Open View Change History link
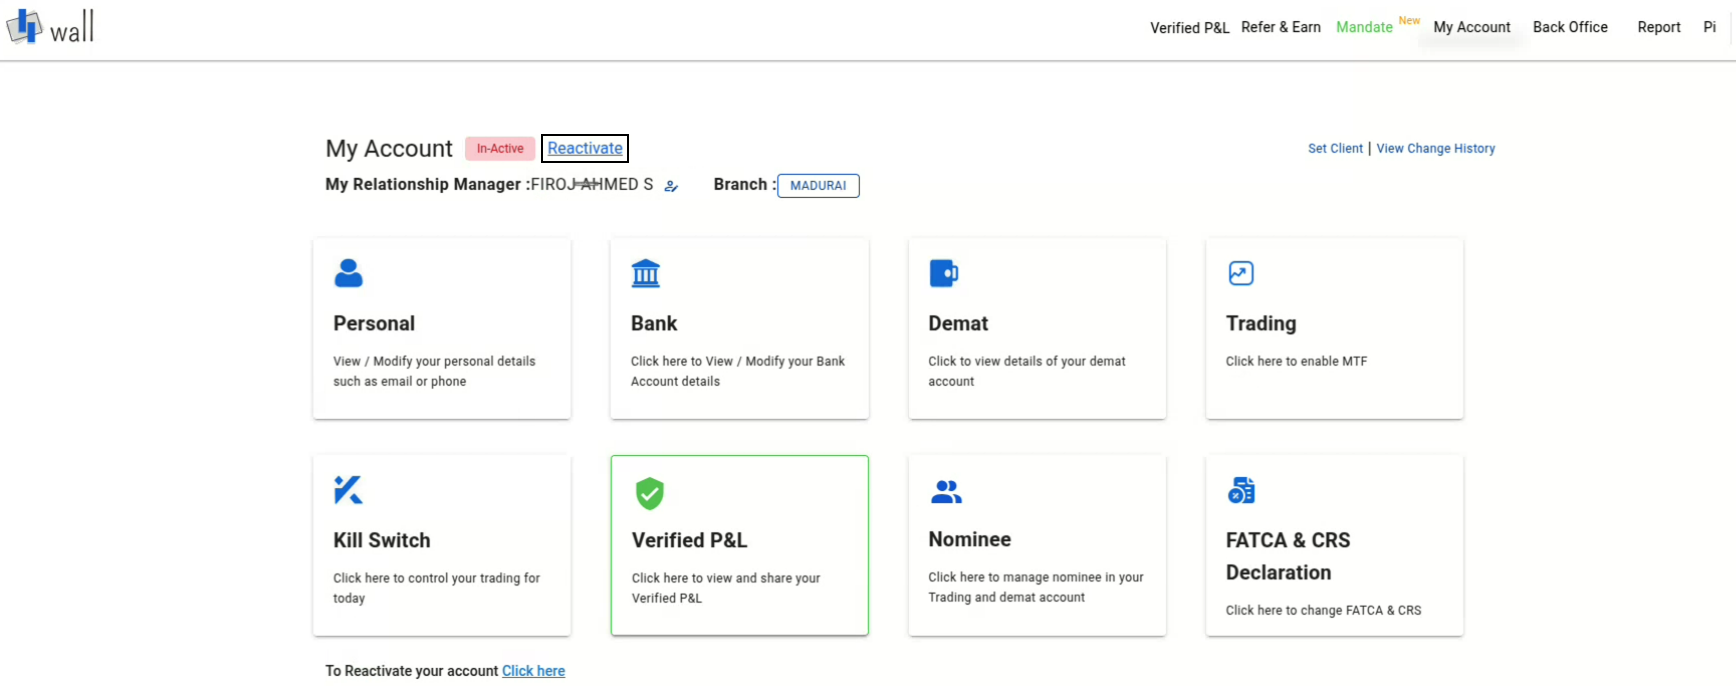Viewport: 1736px width, 686px height. point(1435,148)
